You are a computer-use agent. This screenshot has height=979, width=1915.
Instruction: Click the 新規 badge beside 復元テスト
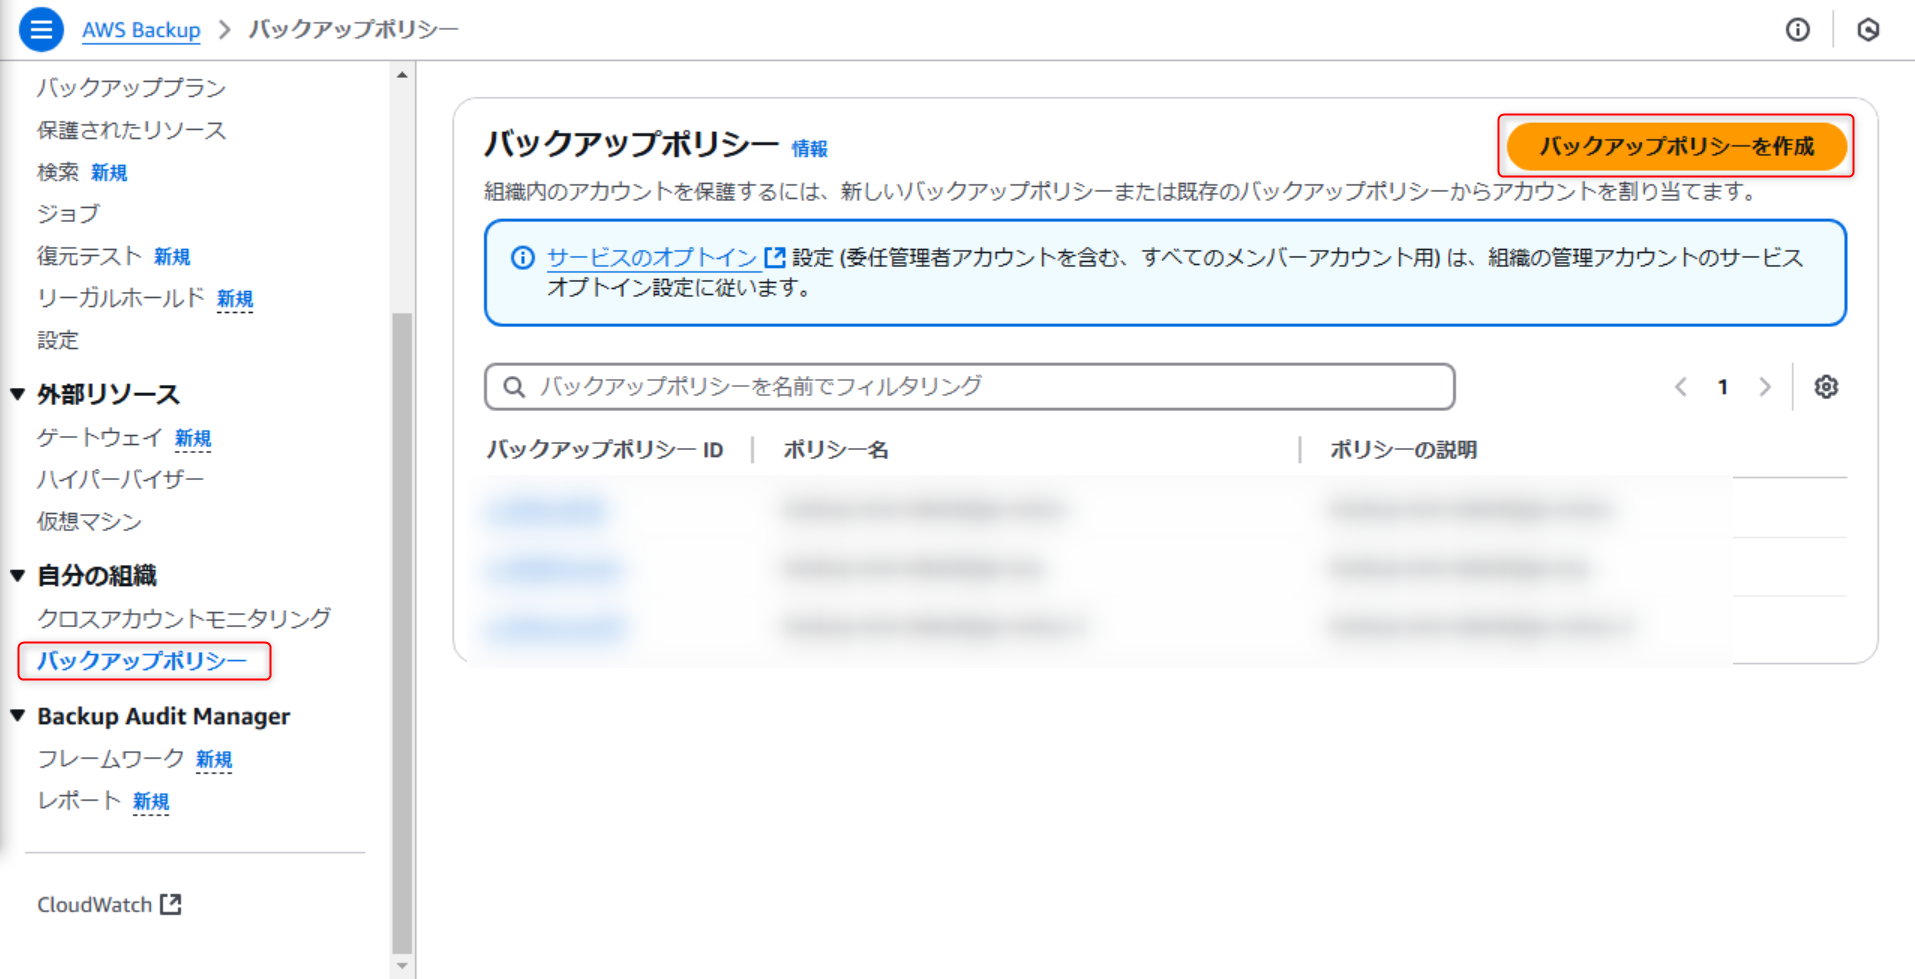click(x=172, y=257)
